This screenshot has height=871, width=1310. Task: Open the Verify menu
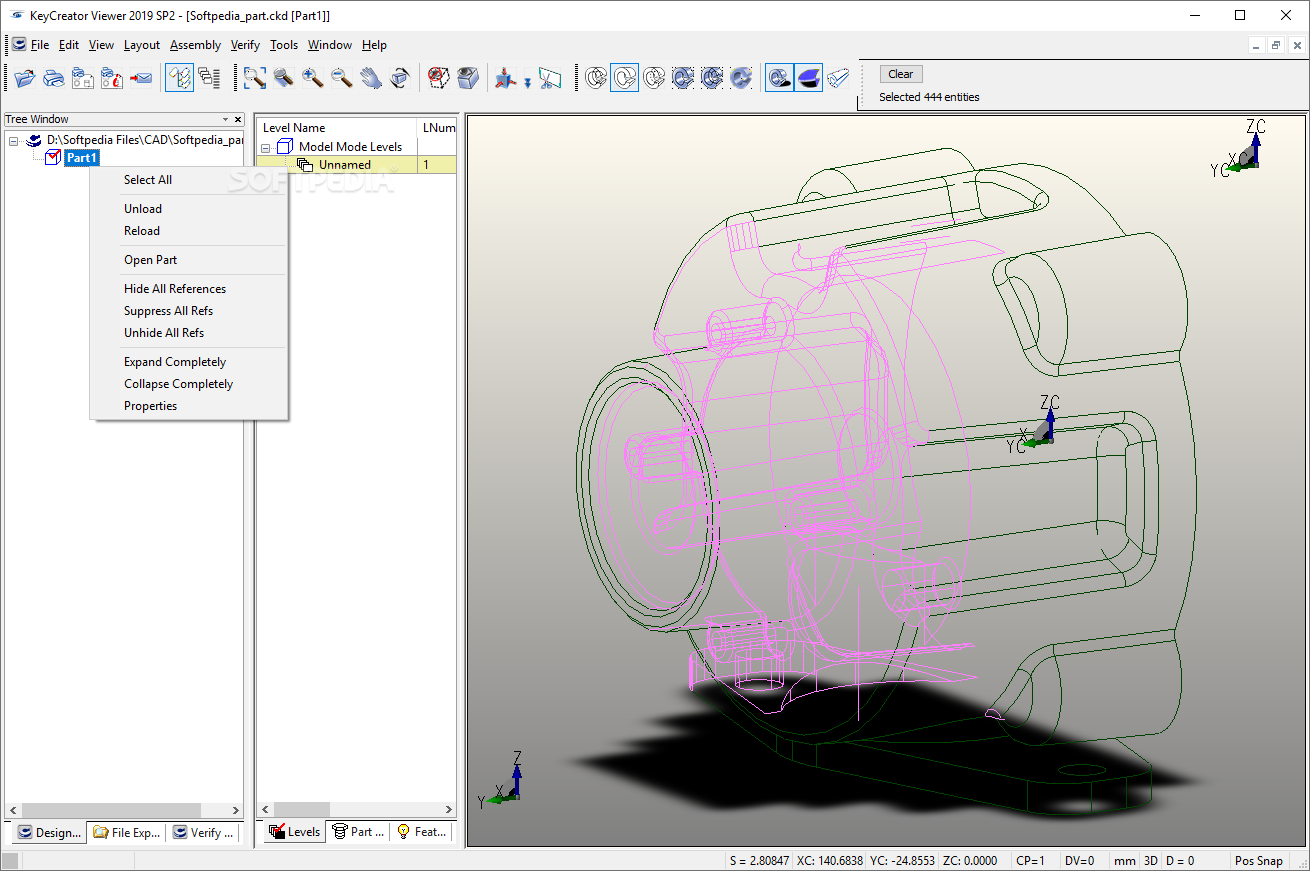[x=245, y=45]
